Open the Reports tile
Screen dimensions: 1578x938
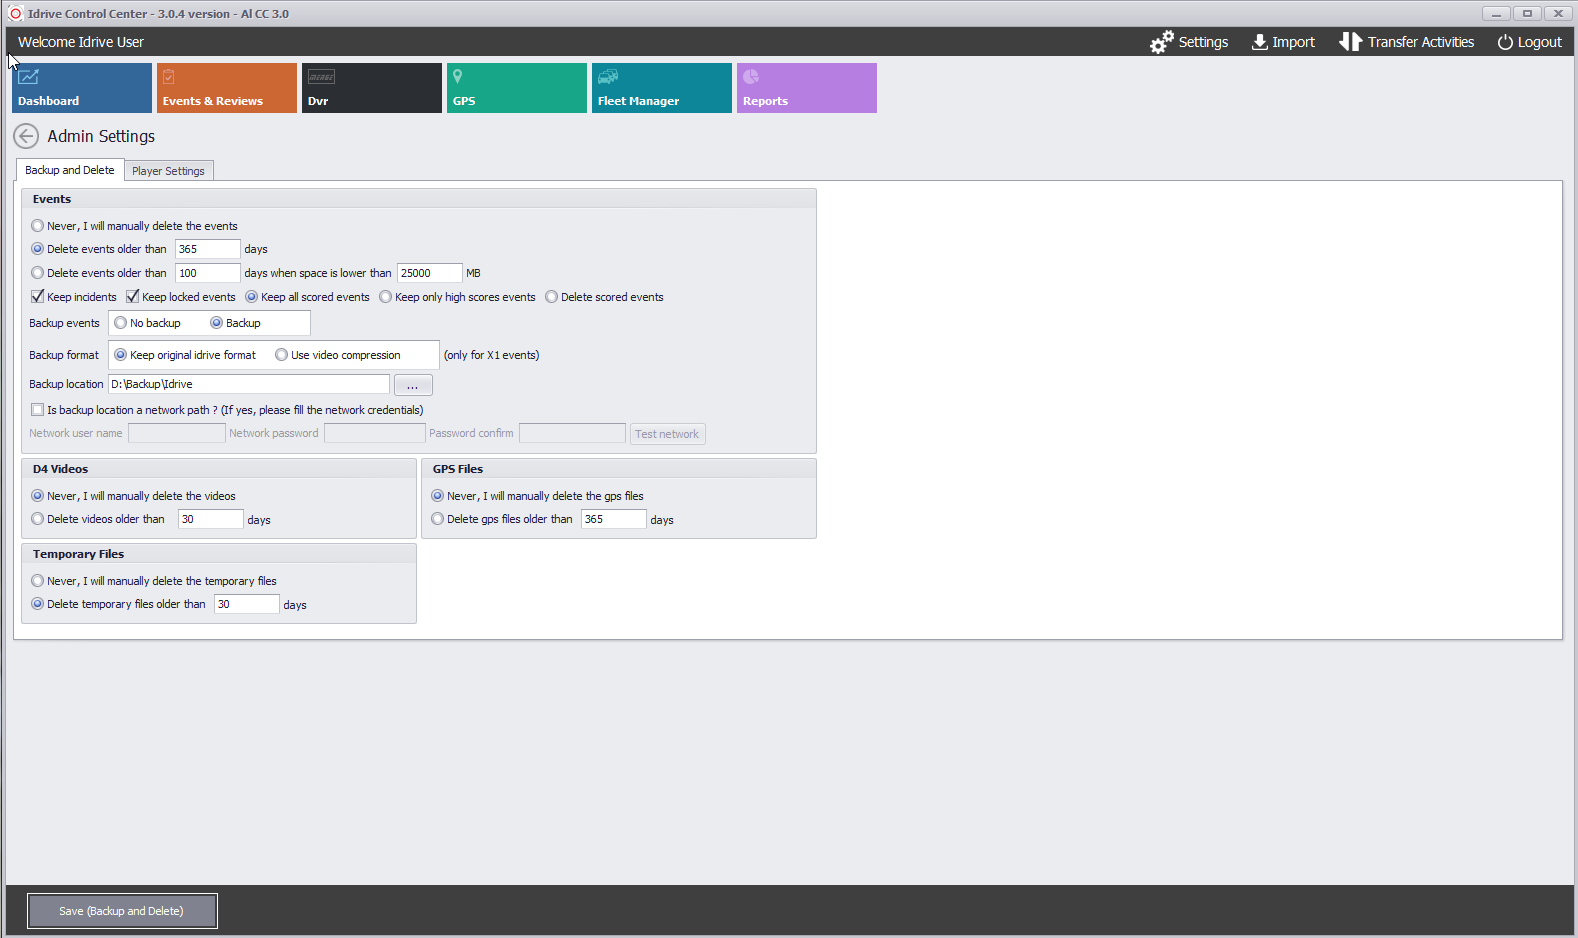(x=807, y=88)
